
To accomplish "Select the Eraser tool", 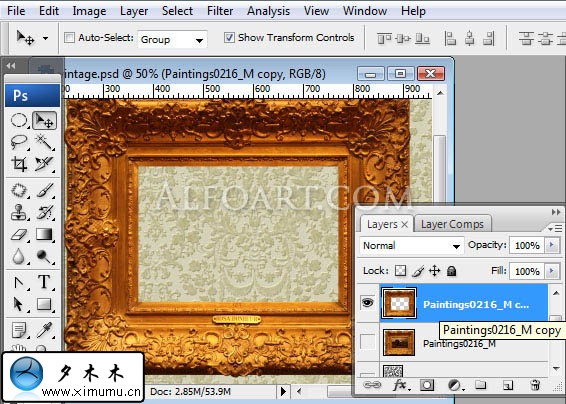I will (x=19, y=235).
